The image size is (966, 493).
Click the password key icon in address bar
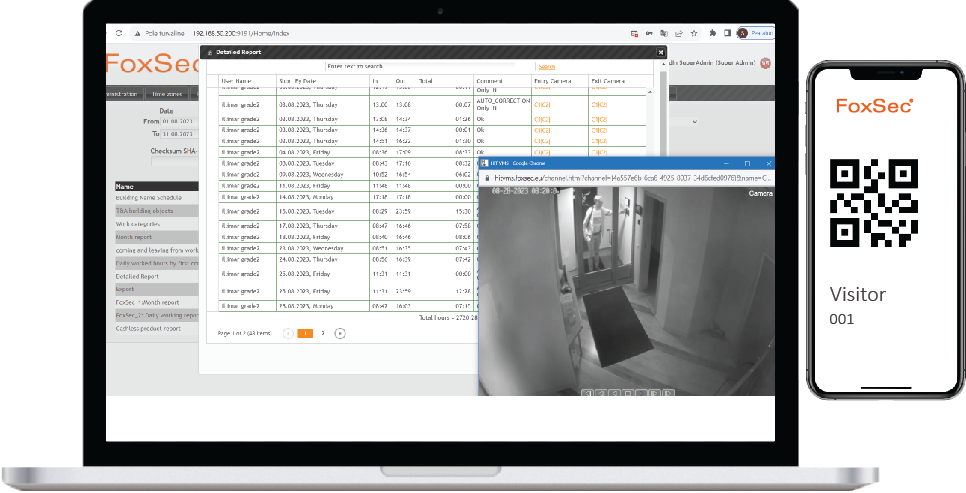coord(649,33)
